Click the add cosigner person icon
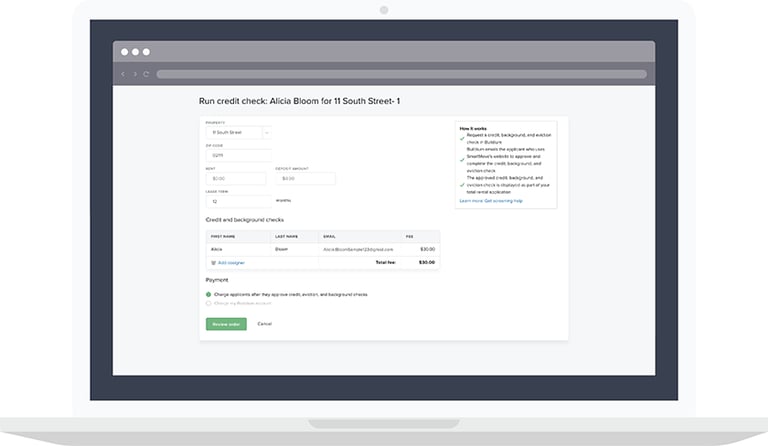 pyautogui.click(x=213, y=262)
